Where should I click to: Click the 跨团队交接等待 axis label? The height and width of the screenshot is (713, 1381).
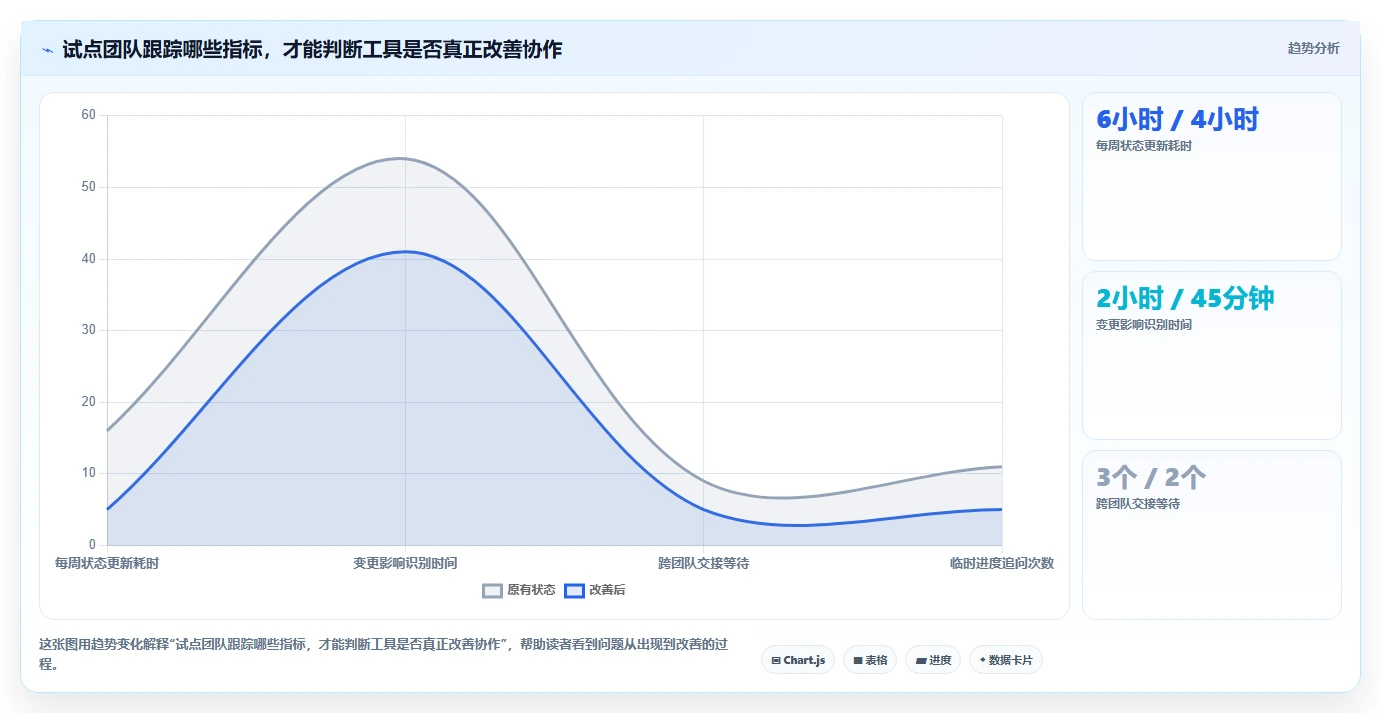pyautogui.click(x=703, y=563)
